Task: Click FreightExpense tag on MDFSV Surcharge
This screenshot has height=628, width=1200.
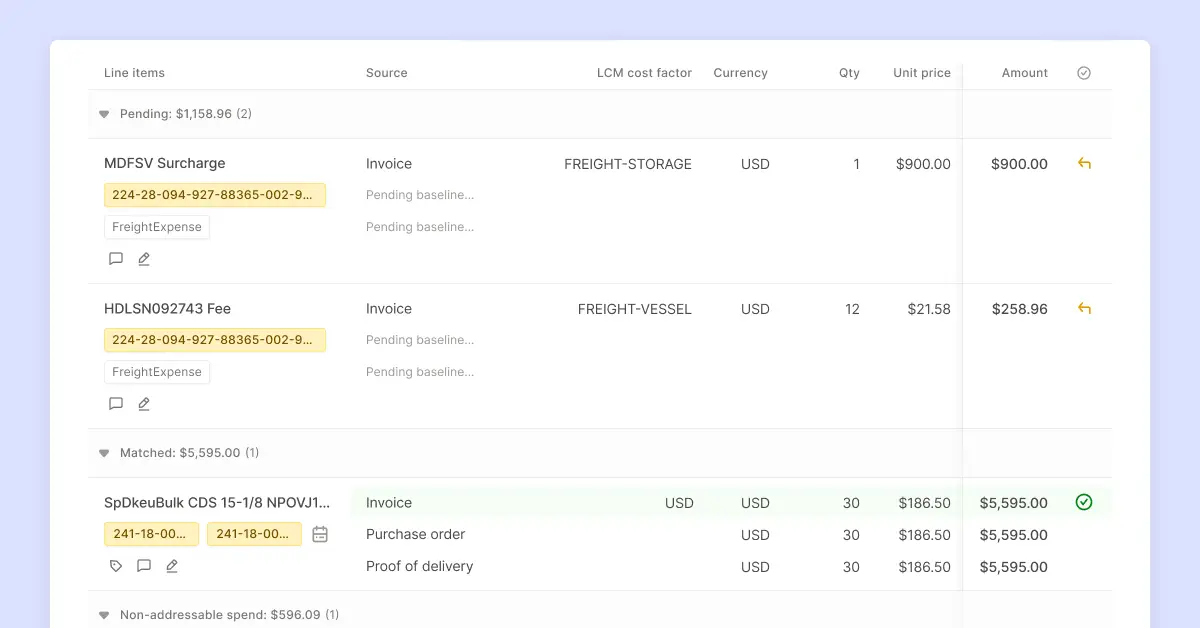Action: pyautogui.click(x=157, y=227)
